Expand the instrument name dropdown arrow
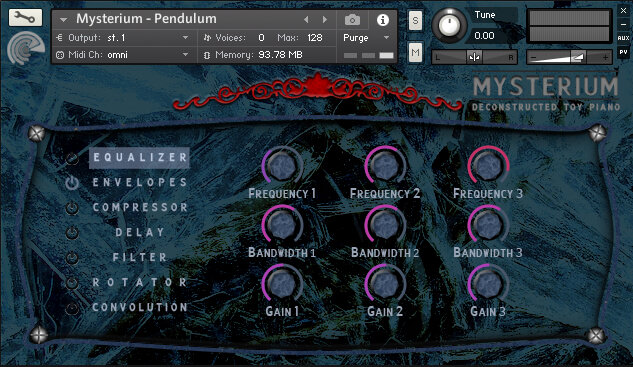Screen dimensions: 633x367 pos(63,19)
